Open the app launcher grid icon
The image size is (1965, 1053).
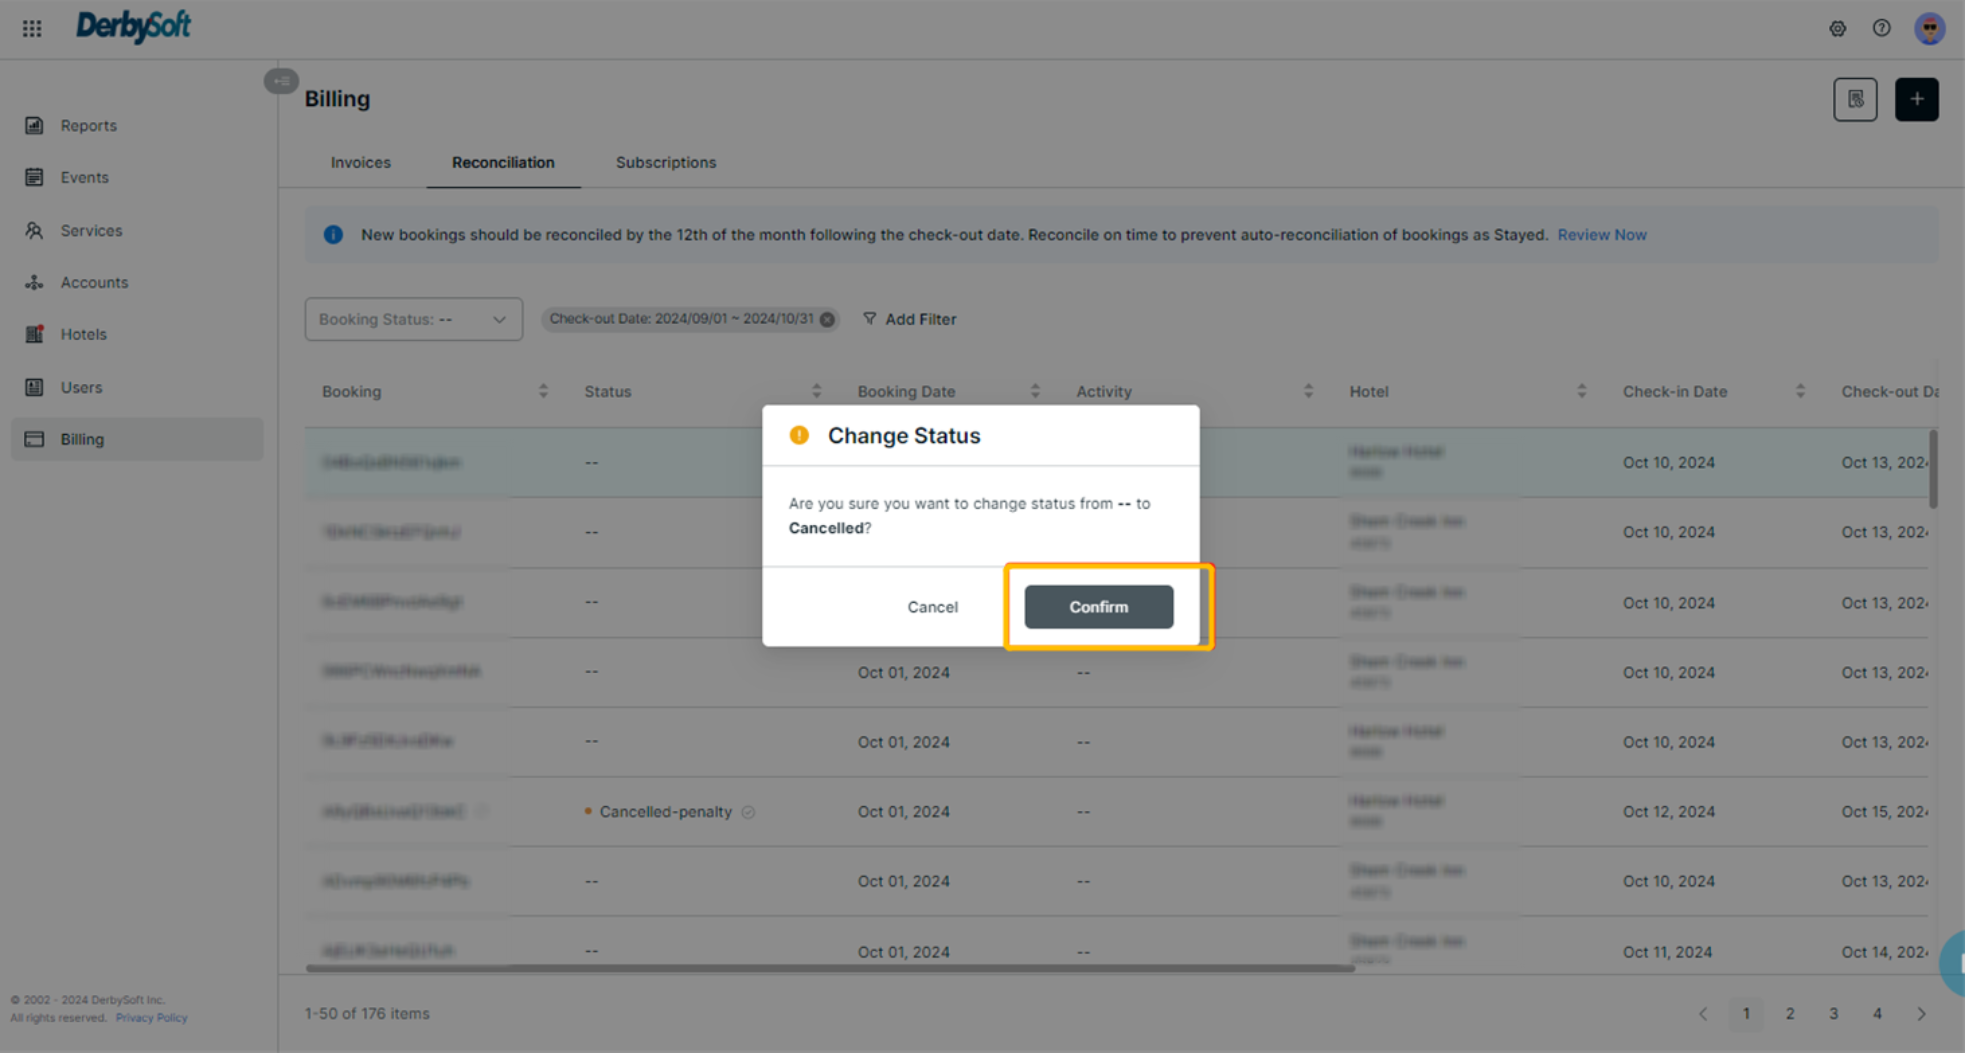[x=32, y=28]
